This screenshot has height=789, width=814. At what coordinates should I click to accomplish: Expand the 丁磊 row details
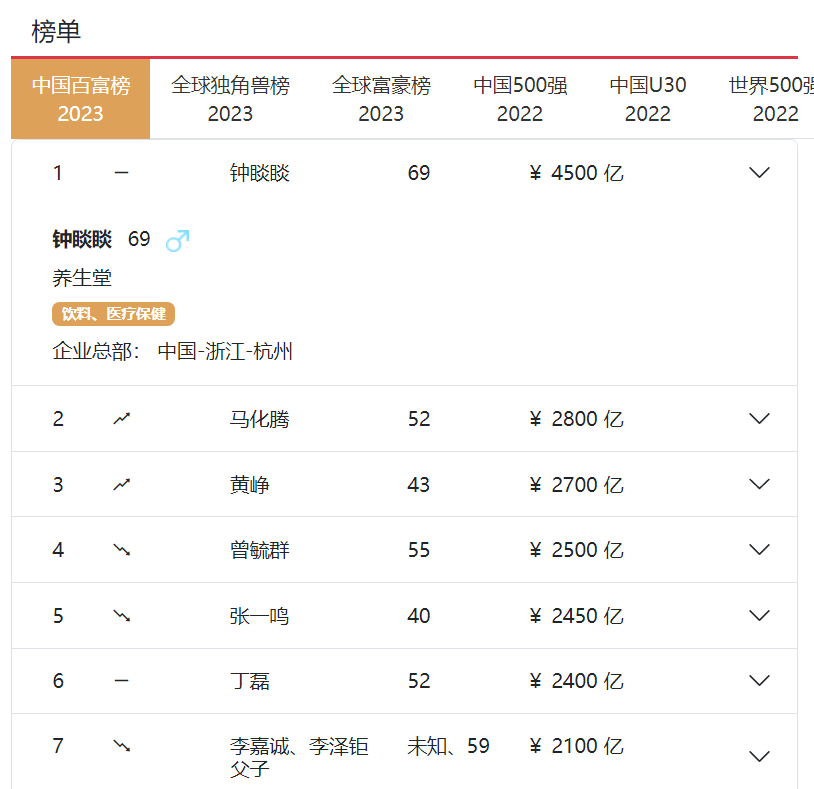[759, 681]
